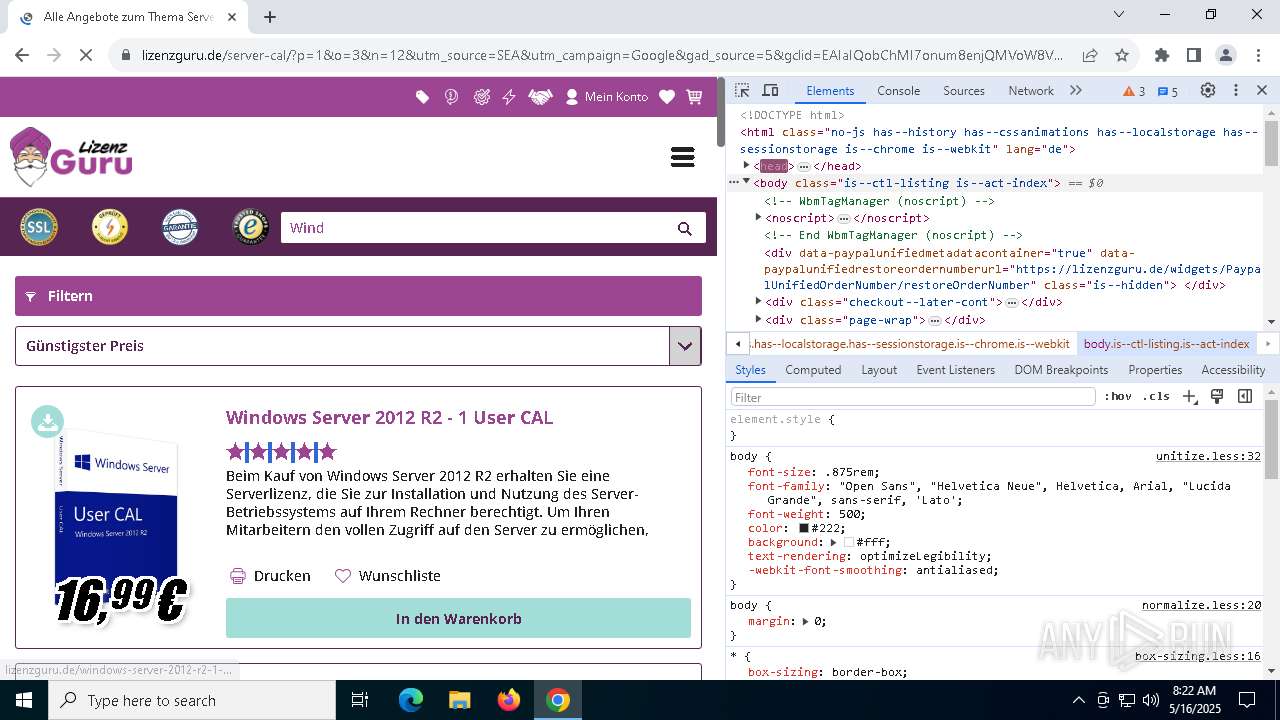The height and width of the screenshot is (720, 1280).
Task: Toggle the rendering emulations brush icon
Action: (x=1217, y=397)
